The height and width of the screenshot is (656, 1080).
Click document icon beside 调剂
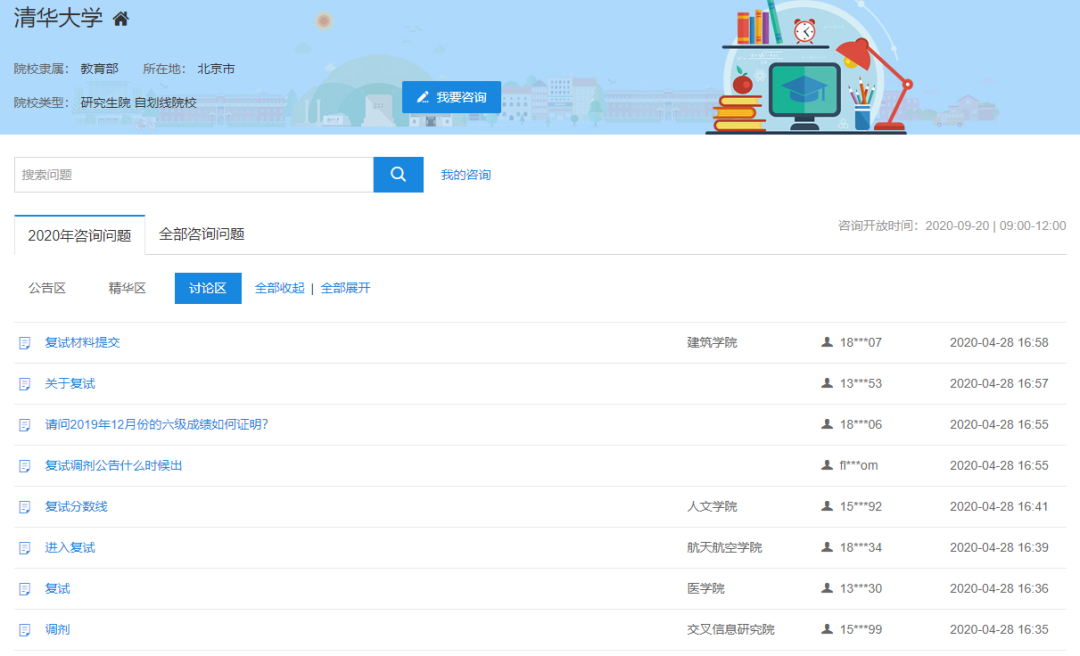[x=25, y=630]
